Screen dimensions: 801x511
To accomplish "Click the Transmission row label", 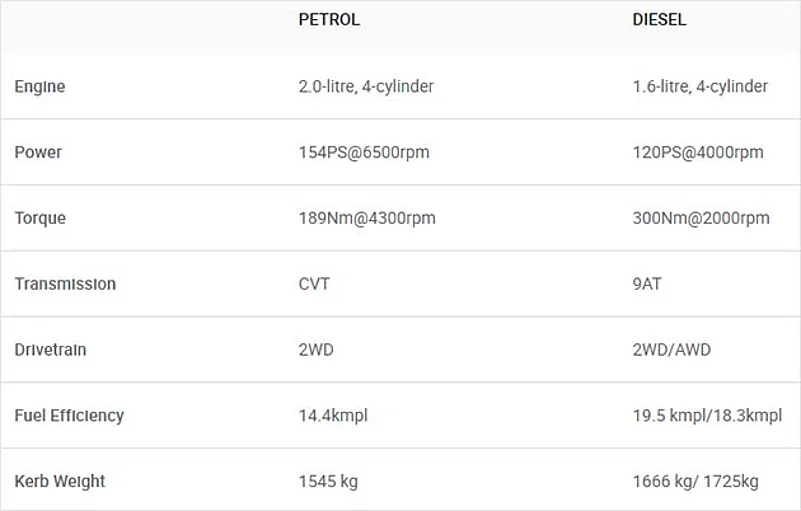I will (65, 284).
